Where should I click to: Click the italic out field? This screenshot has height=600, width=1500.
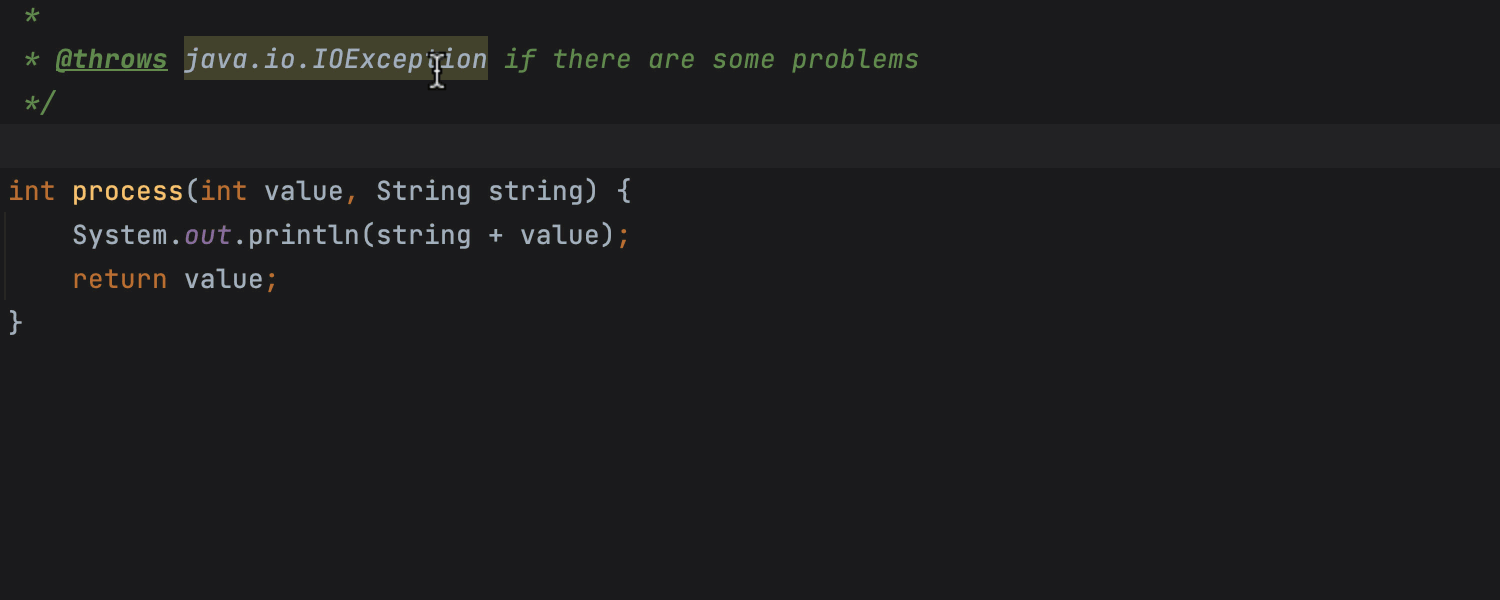pyautogui.click(x=208, y=235)
